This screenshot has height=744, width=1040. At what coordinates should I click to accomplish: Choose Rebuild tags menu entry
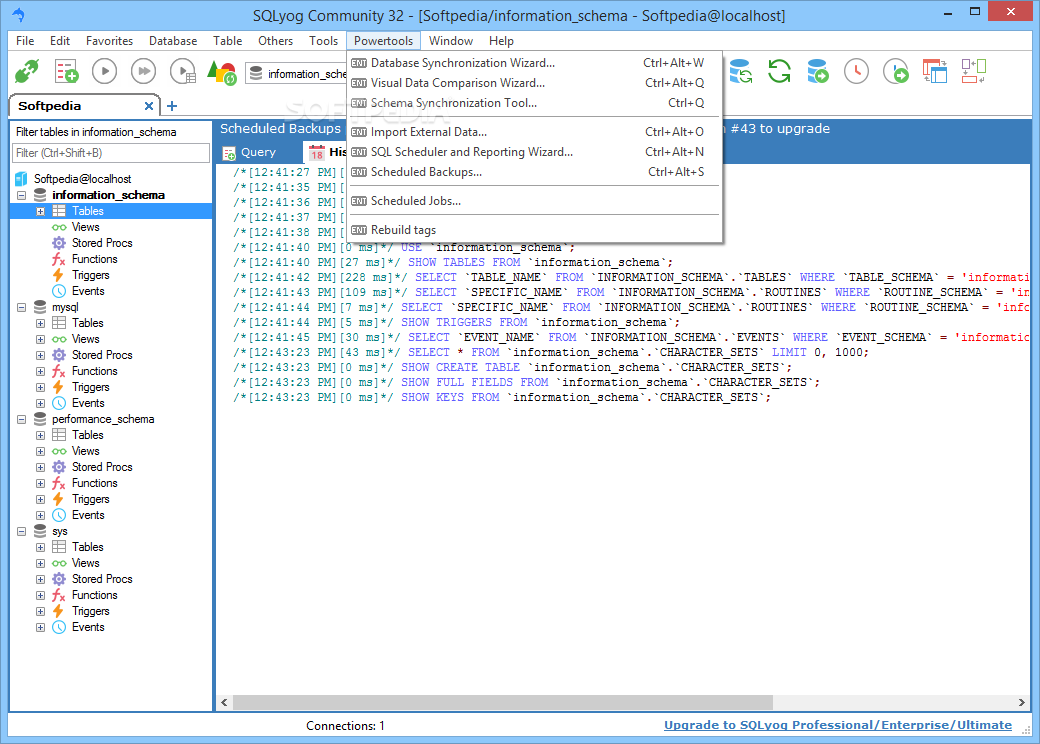pos(534,230)
